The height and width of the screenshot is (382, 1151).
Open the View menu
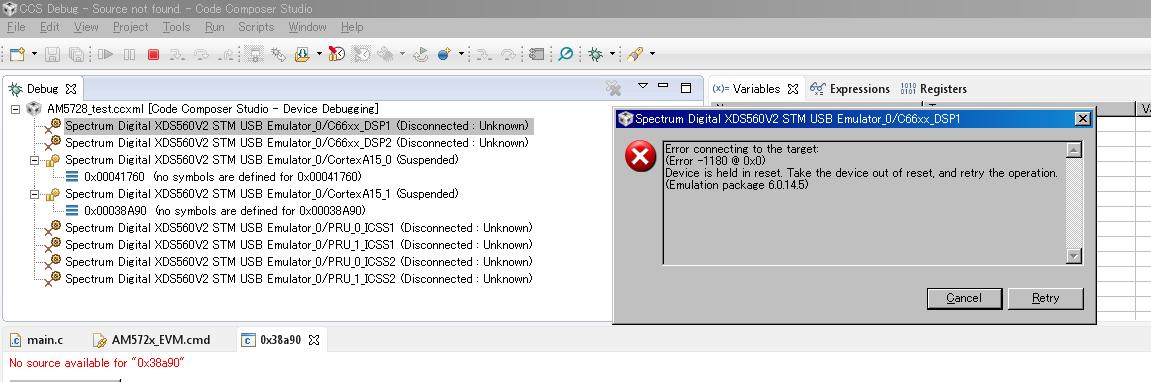86,27
